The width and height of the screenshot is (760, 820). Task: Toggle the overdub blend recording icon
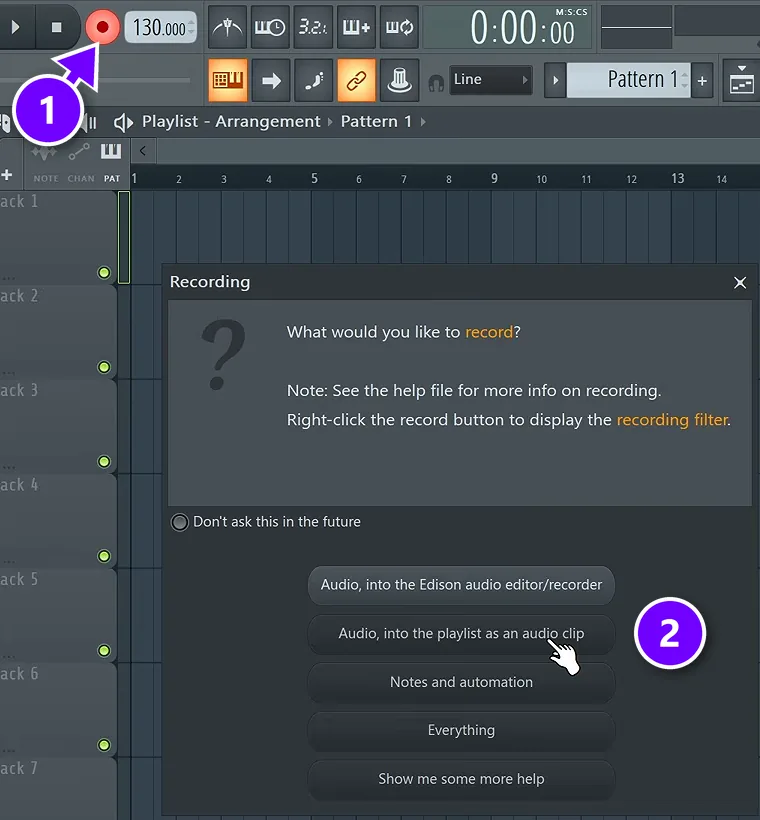(356, 27)
